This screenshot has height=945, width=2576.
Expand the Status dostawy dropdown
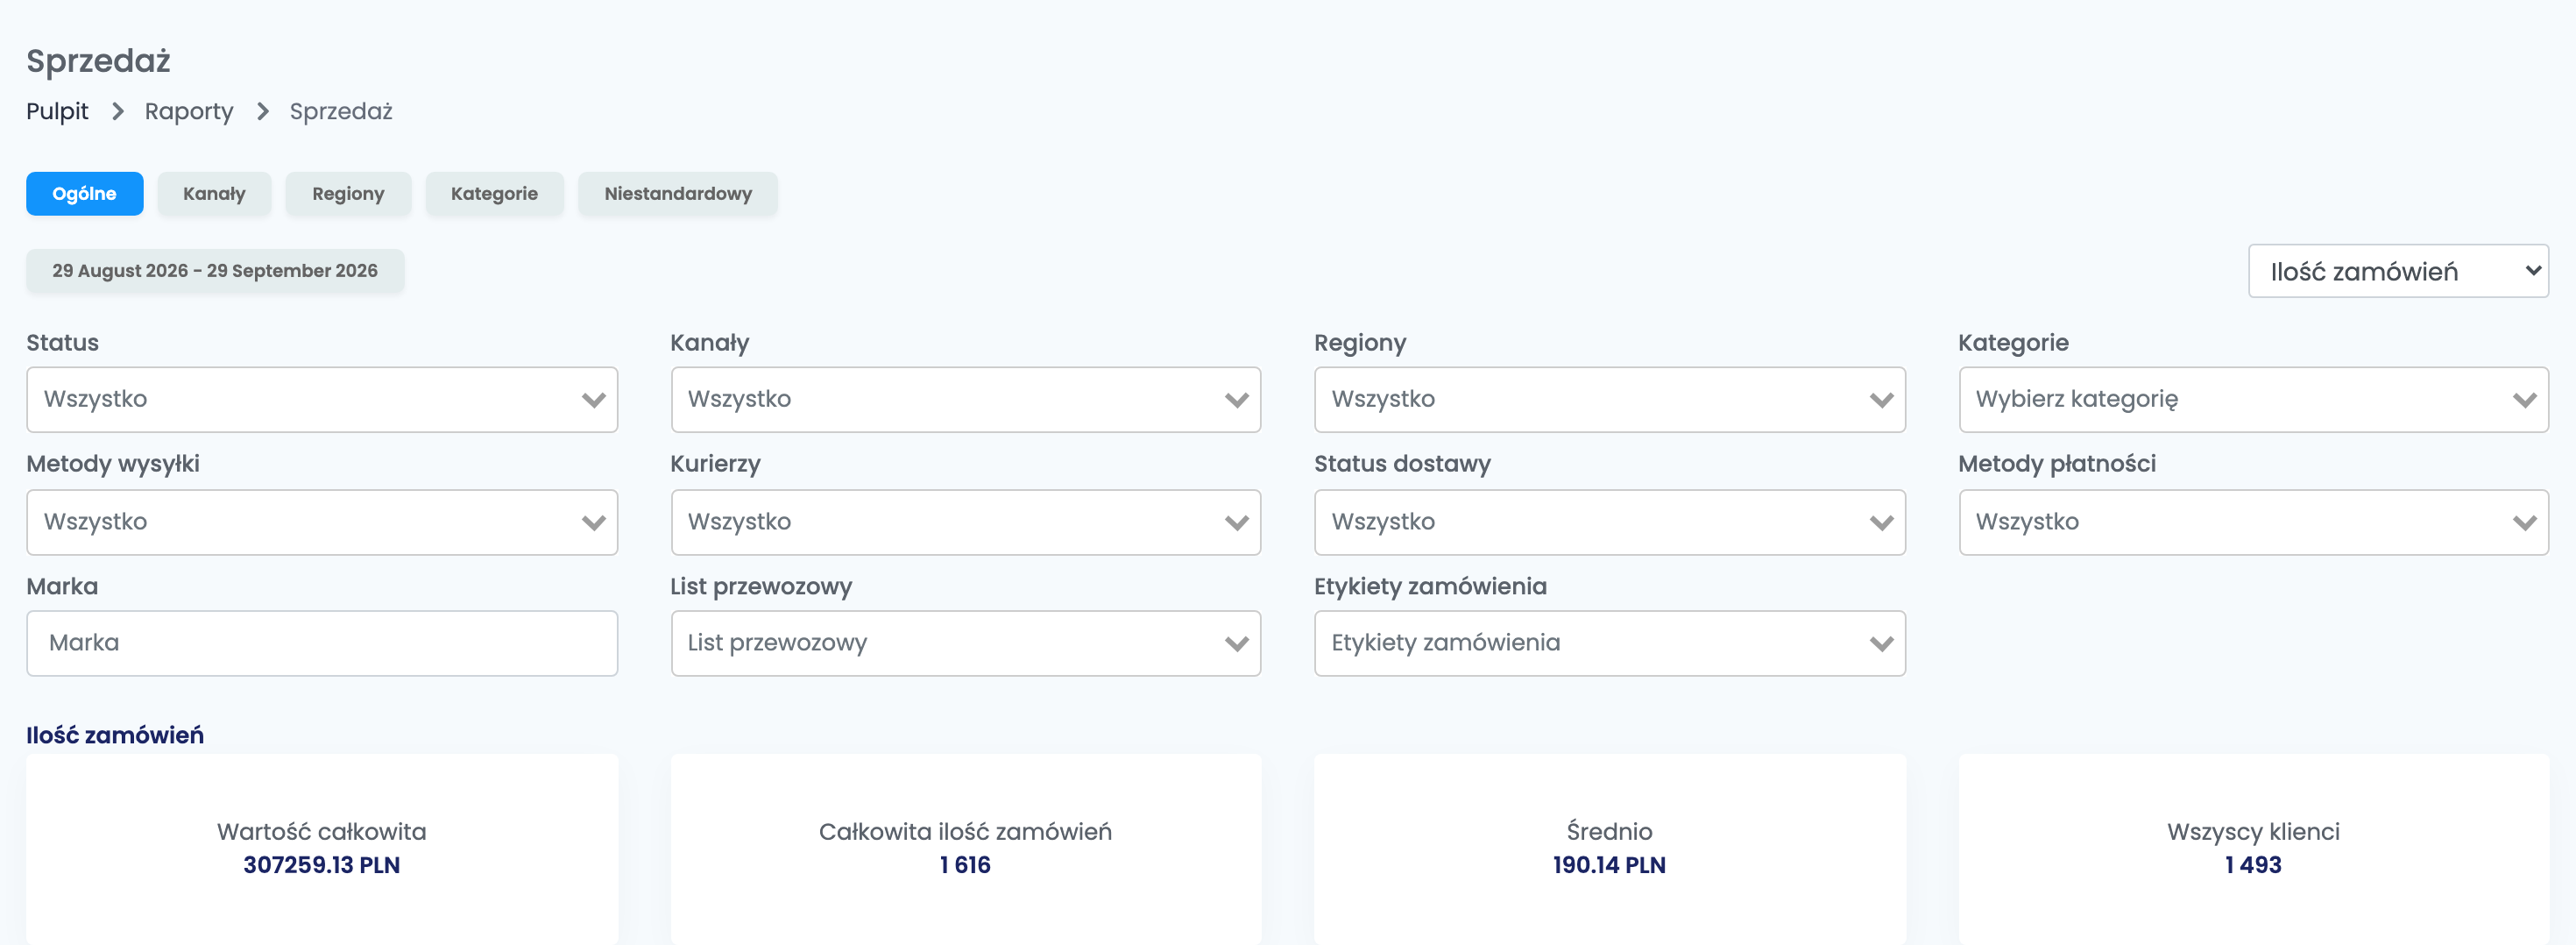[1610, 522]
